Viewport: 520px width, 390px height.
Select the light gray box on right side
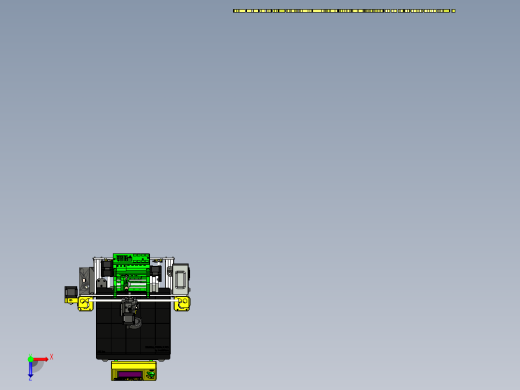[x=181, y=279]
